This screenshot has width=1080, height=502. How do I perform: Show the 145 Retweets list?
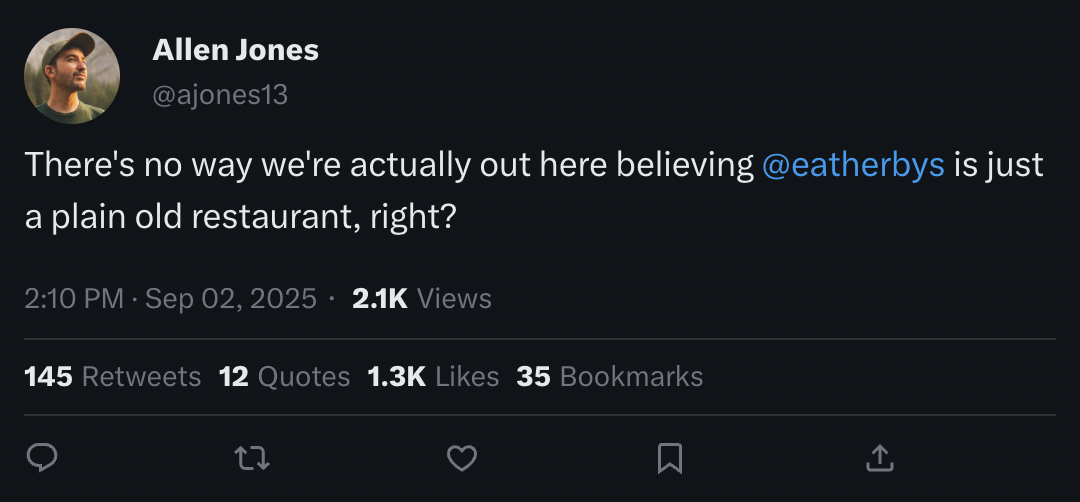[x=112, y=376]
